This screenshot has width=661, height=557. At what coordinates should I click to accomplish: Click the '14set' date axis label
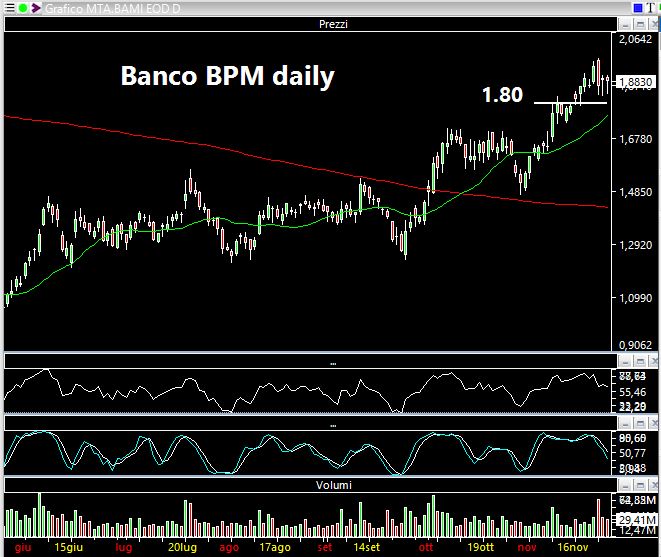[x=366, y=547]
